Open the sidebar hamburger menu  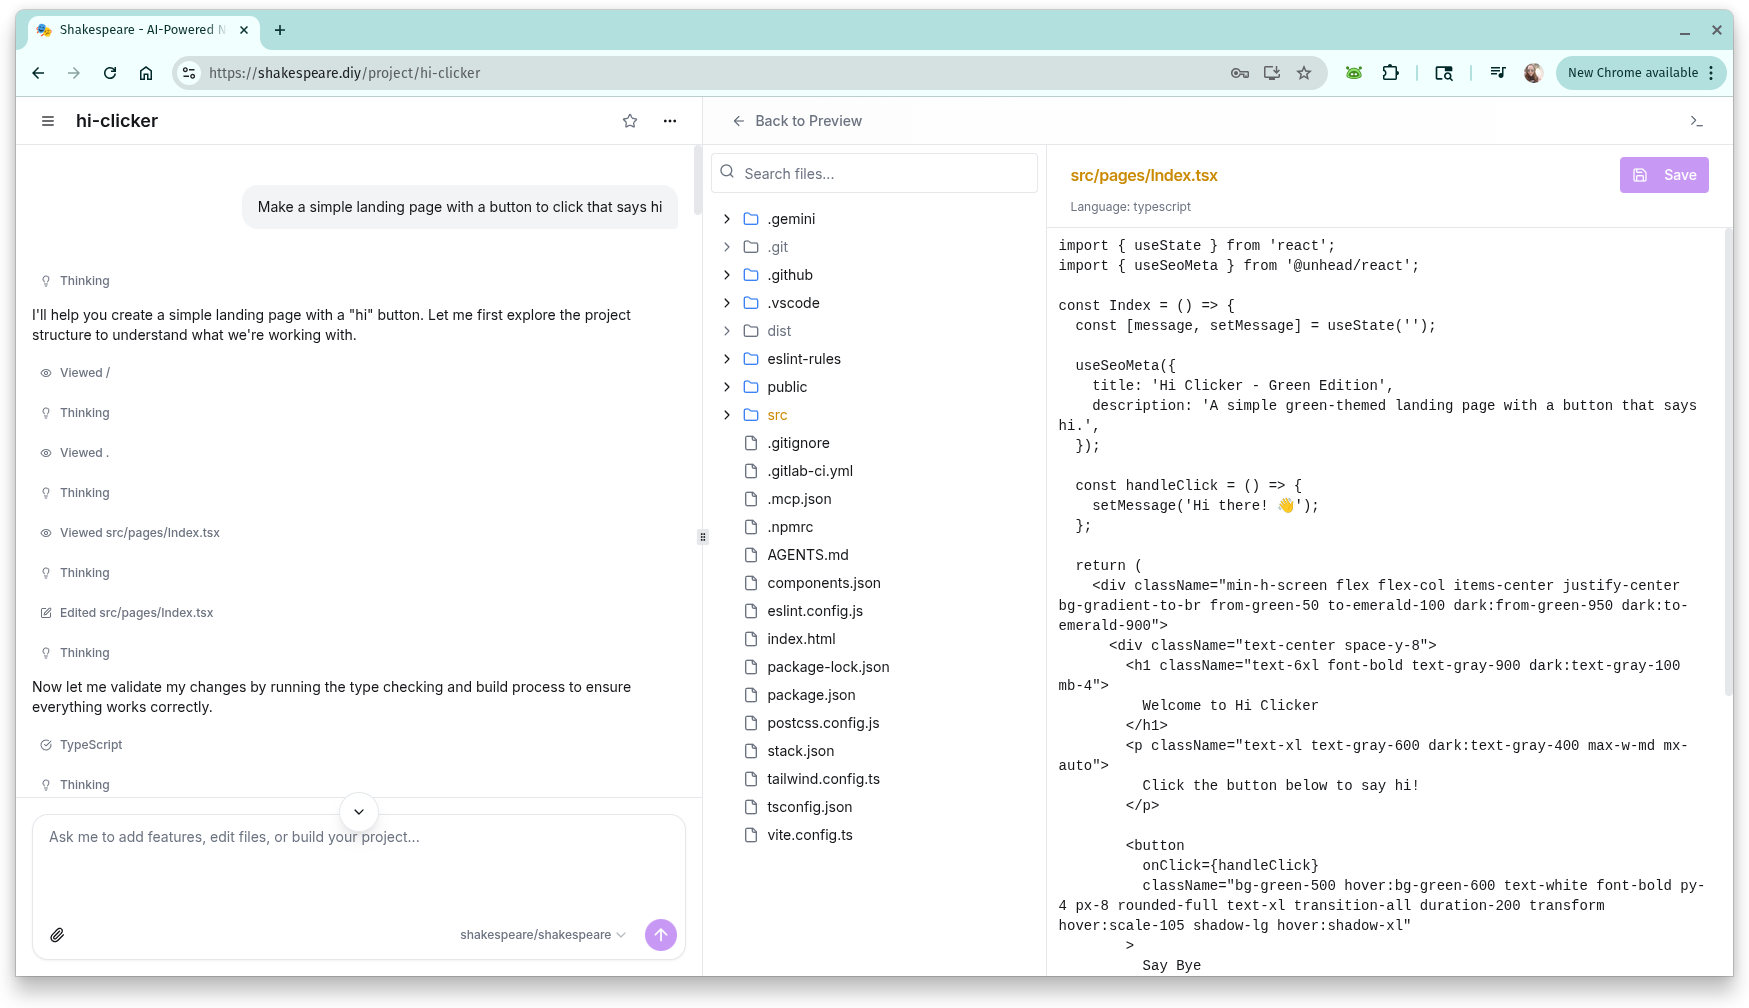click(47, 120)
